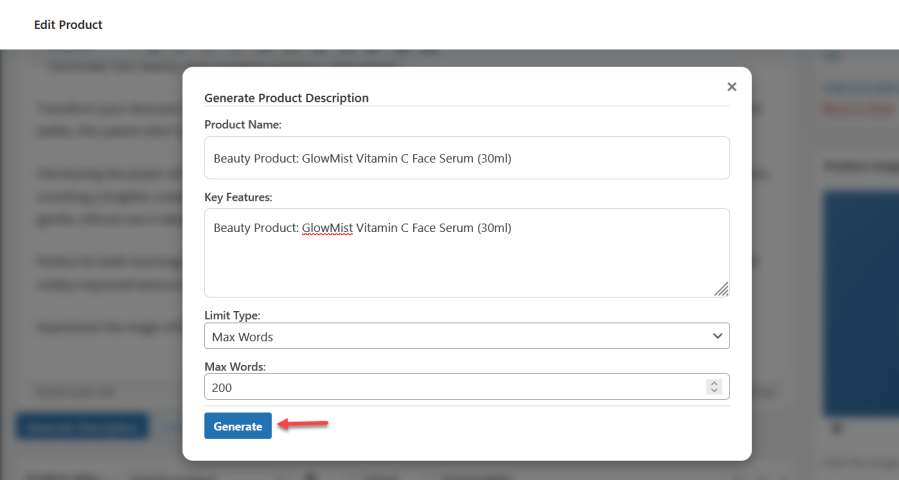Click the Edit Product page heading
Image resolution: width=899 pixels, height=480 pixels.
click(x=68, y=25)
